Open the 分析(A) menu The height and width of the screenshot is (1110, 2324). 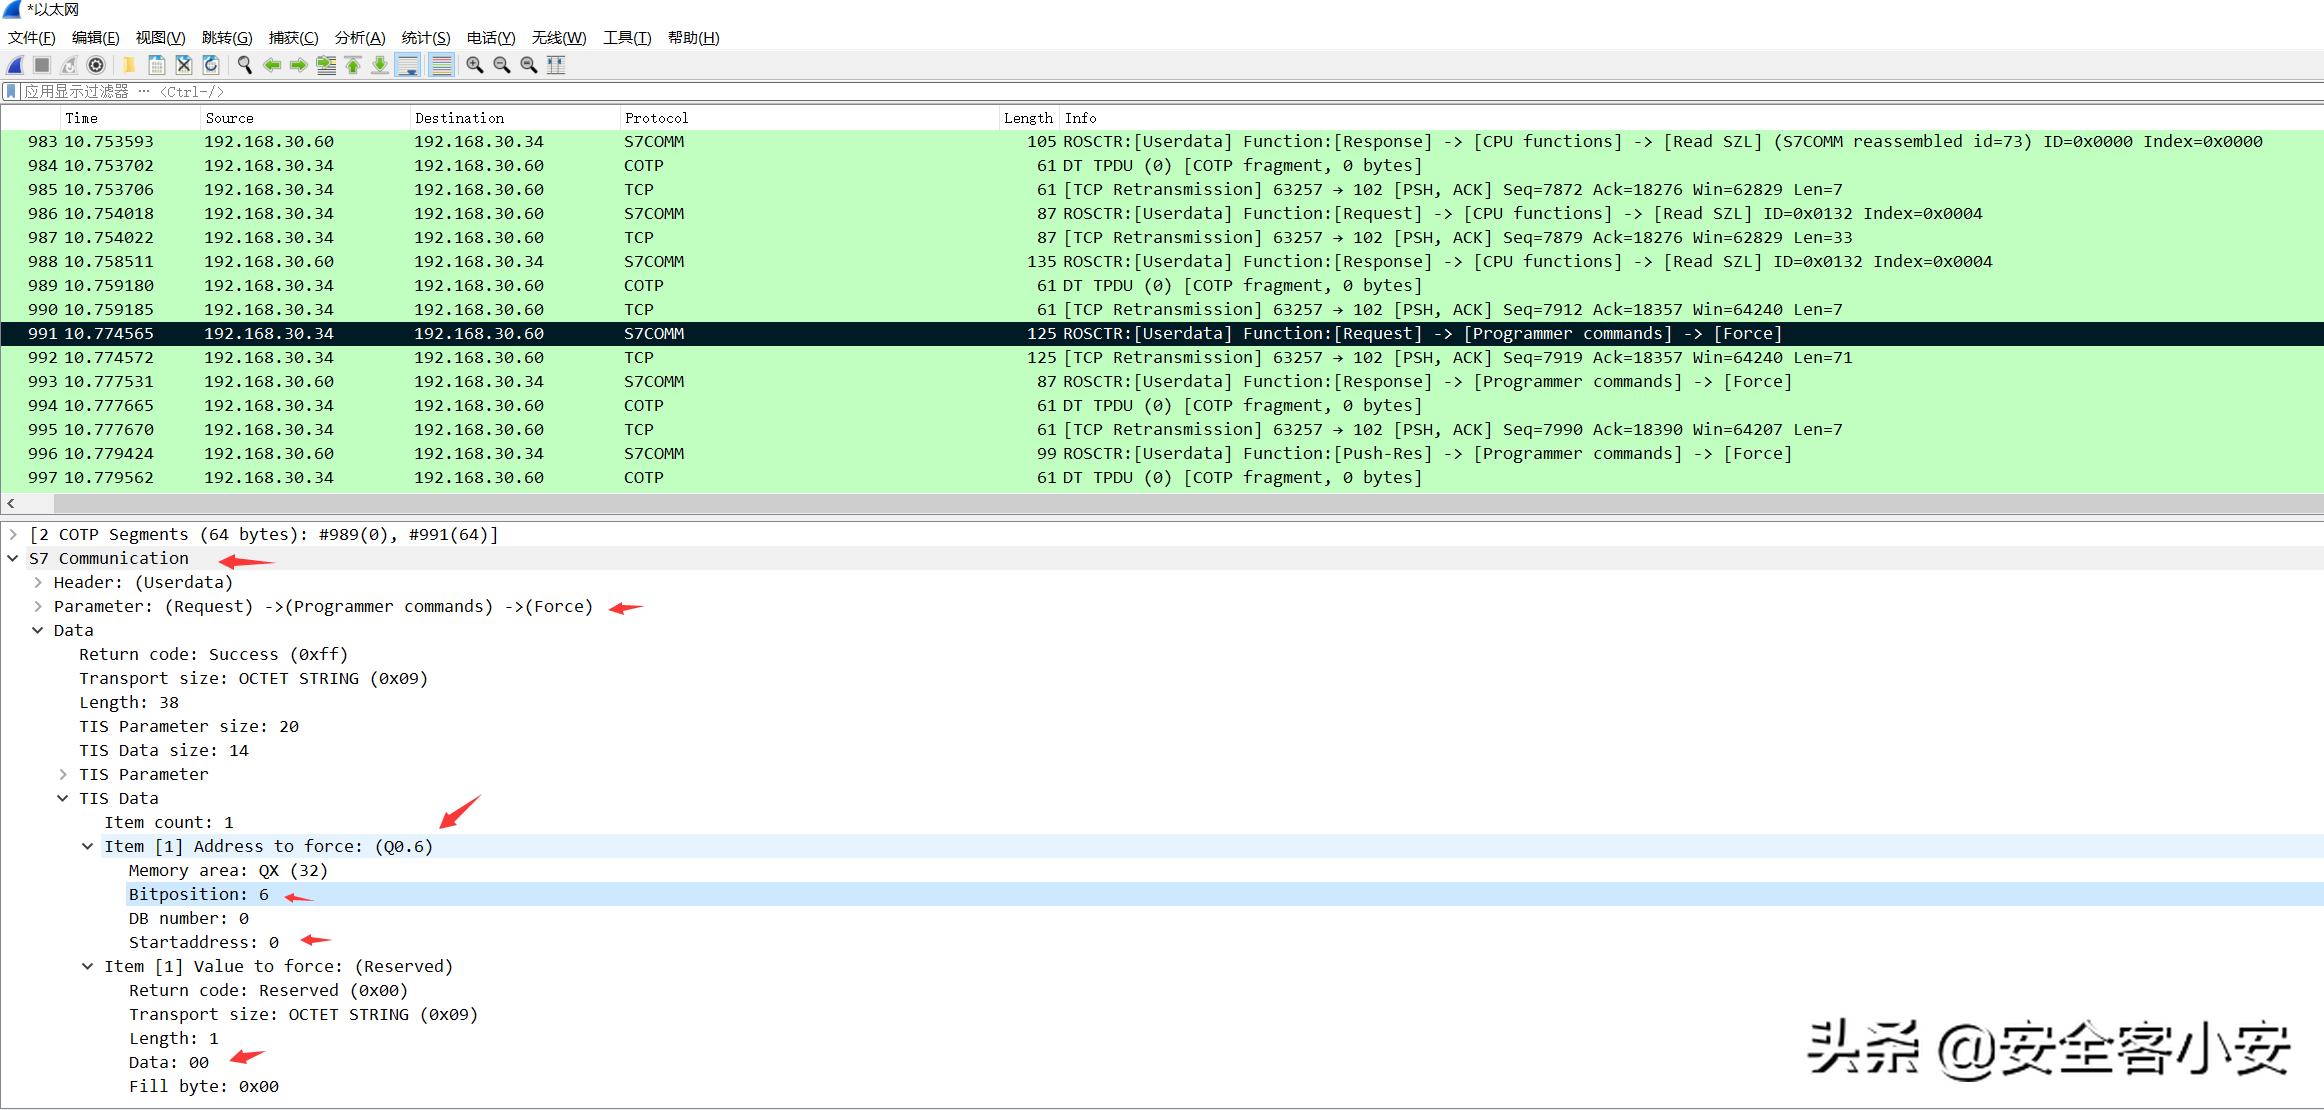tap(360, 38)
